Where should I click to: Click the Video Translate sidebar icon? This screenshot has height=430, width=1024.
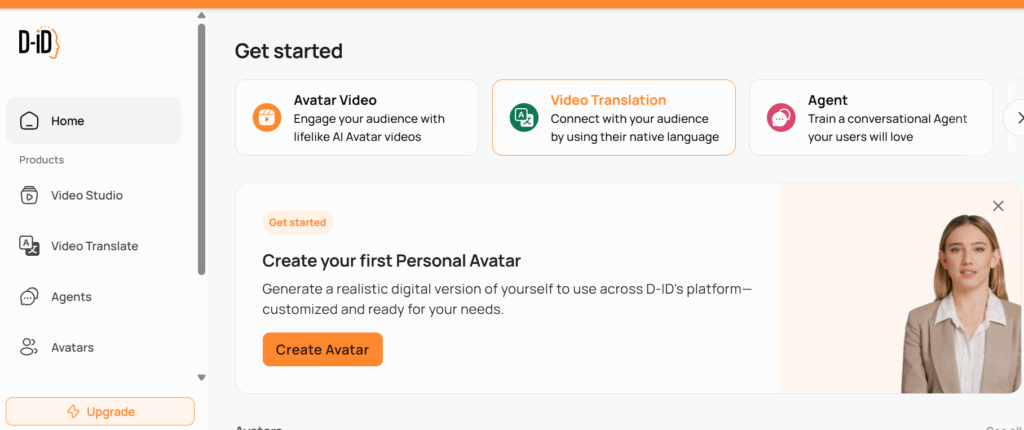(x=29, y=246)
